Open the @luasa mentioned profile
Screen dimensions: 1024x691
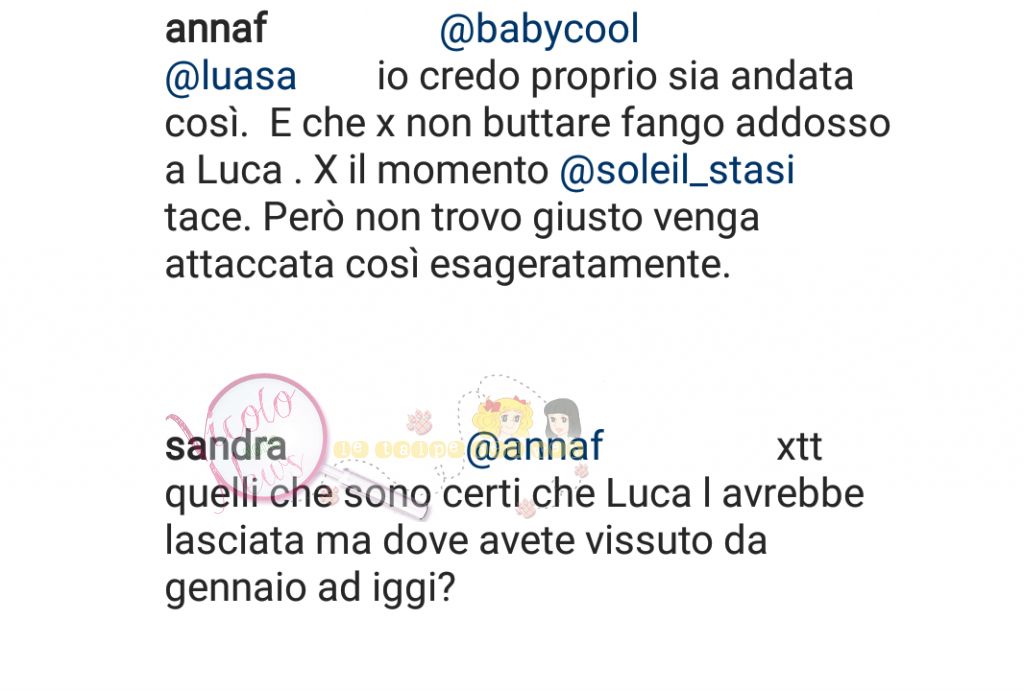point(231,77)
